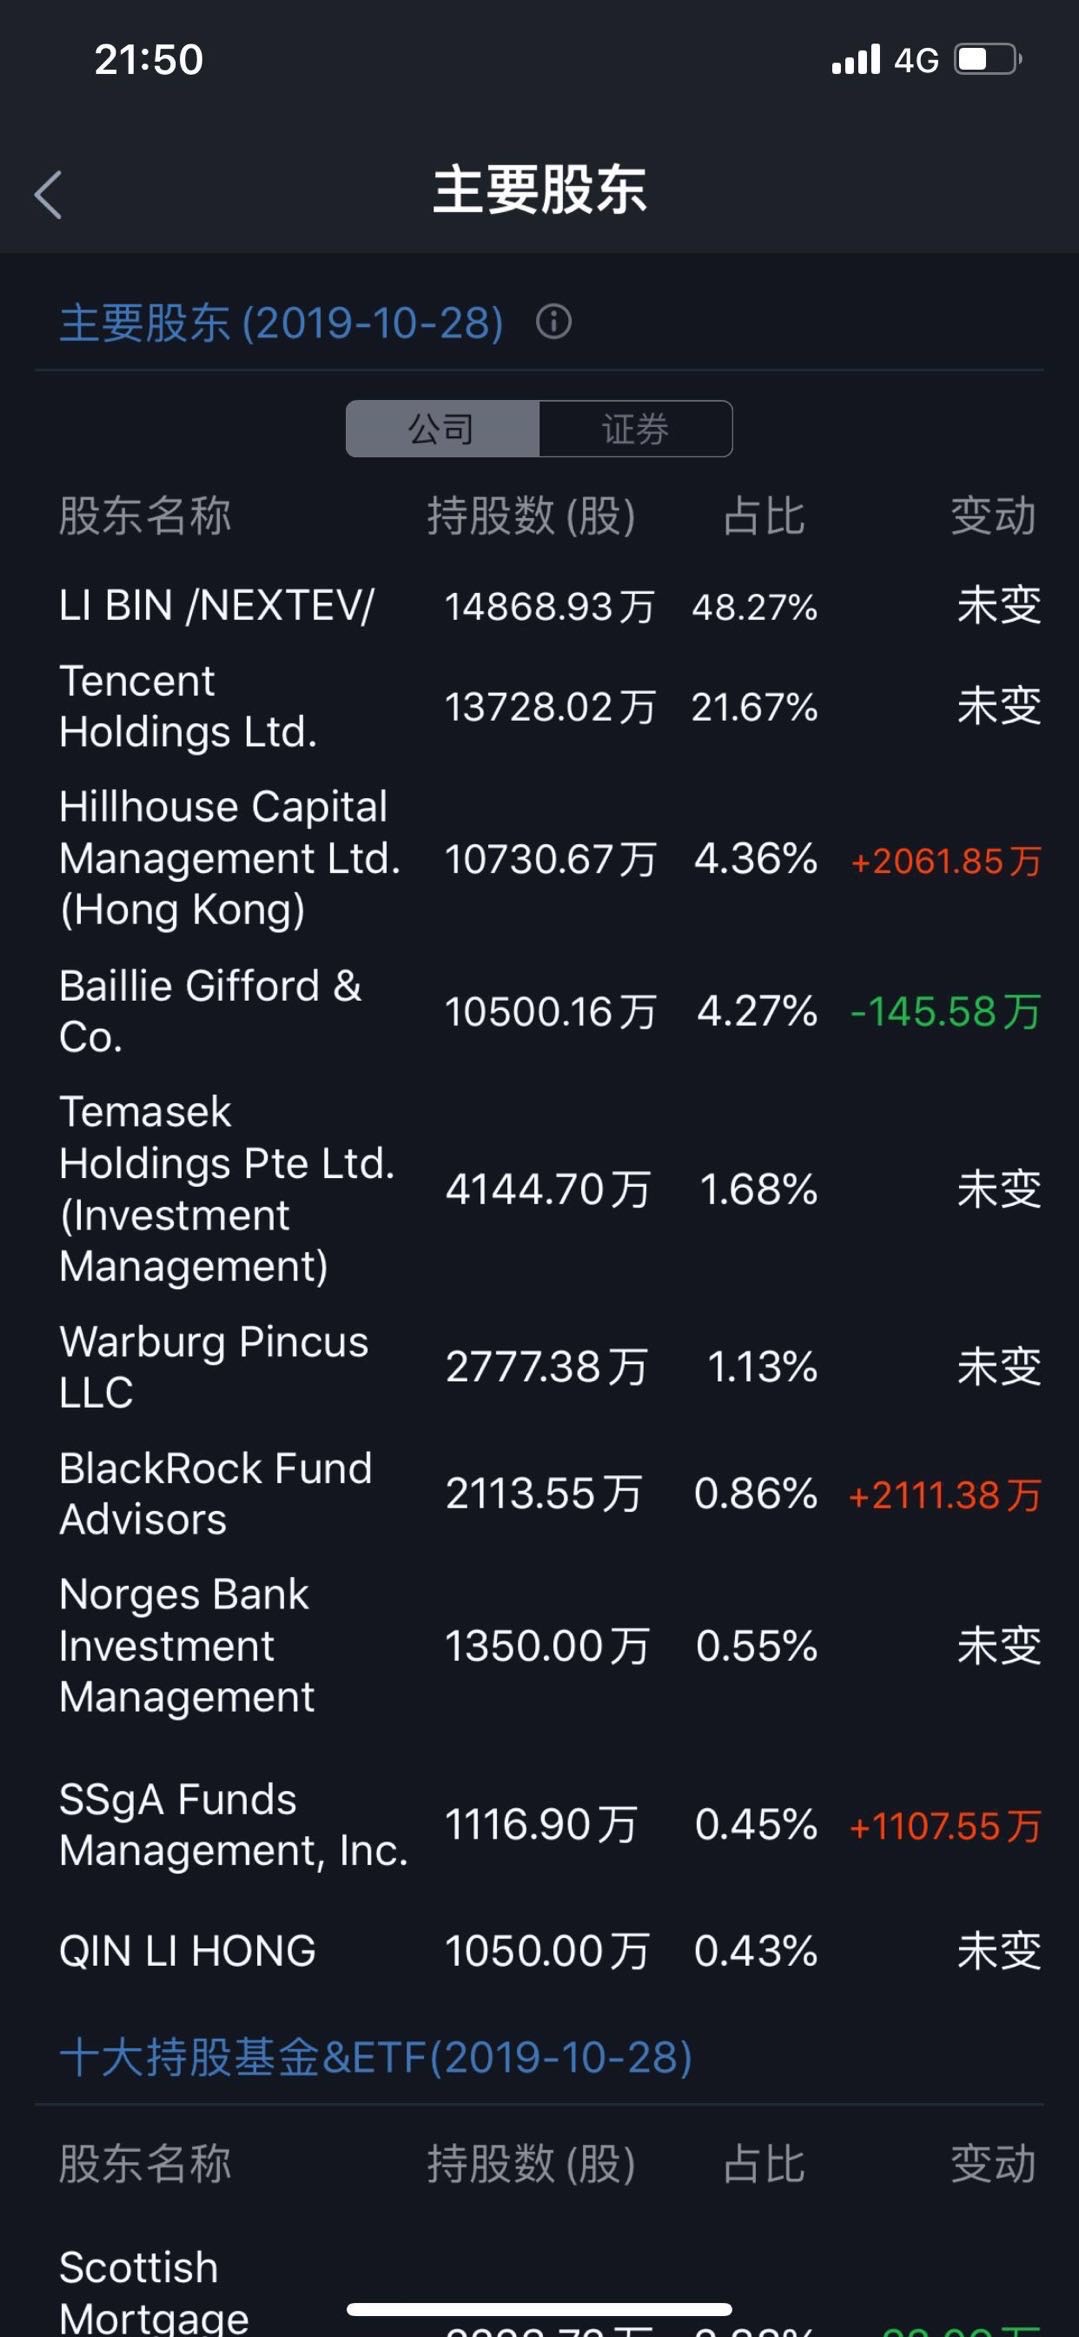Tap Baillie Gifford & Co. change value -145.58万
The width and height of the screenshot is (1079, 2337).
click(945, 1012)
